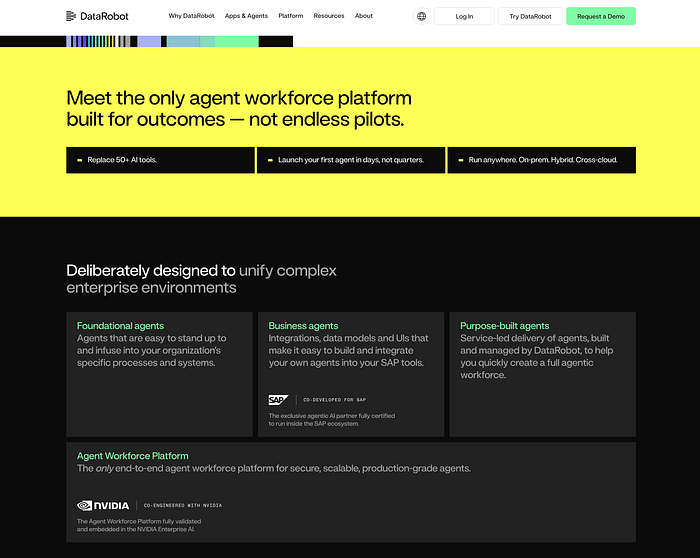Click the NVIDIA logo
Viewport: 700px width, 558px height.
(103, 505)
